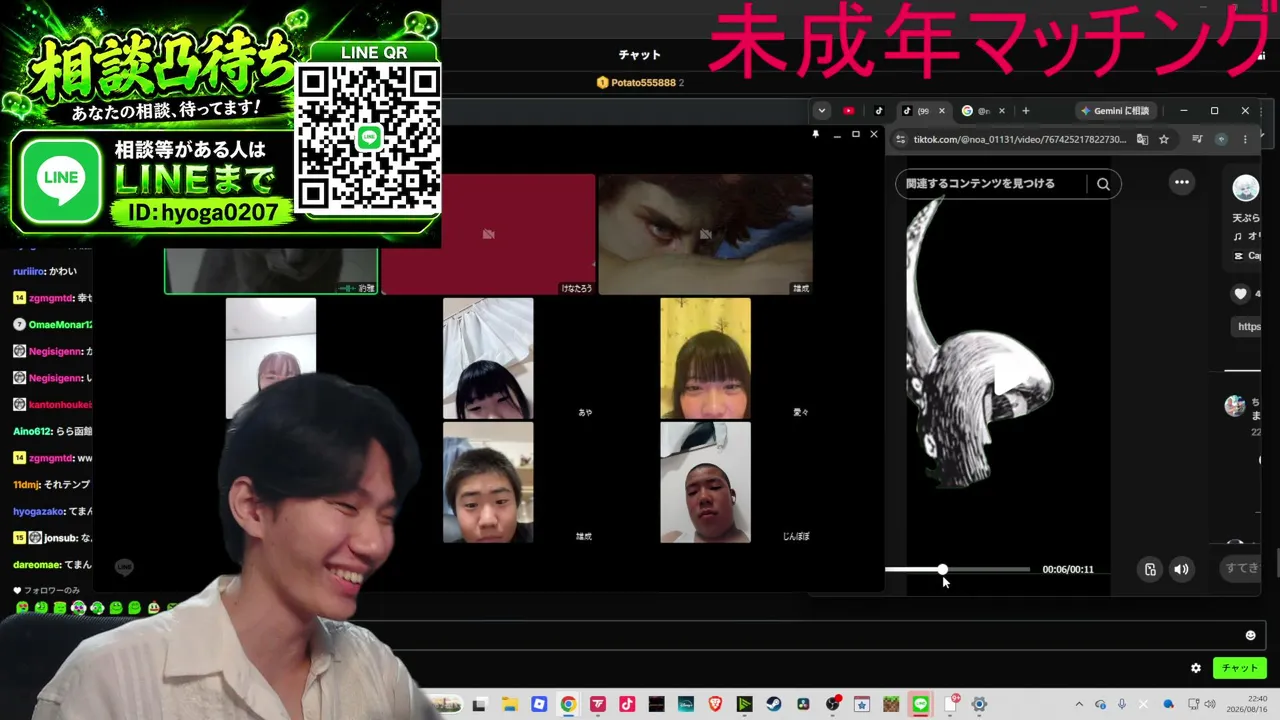Open the チャット tab header
Image resolution: width=1280 pixels, height=720 pixels.
(x=639, y=55)
